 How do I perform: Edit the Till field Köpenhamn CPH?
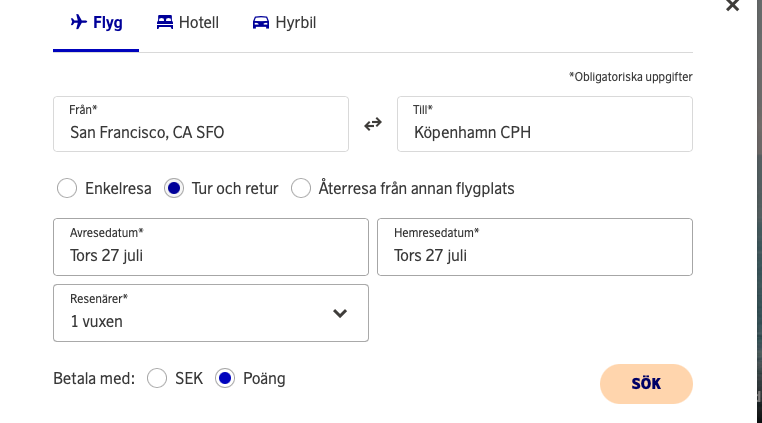coord(544,131)
